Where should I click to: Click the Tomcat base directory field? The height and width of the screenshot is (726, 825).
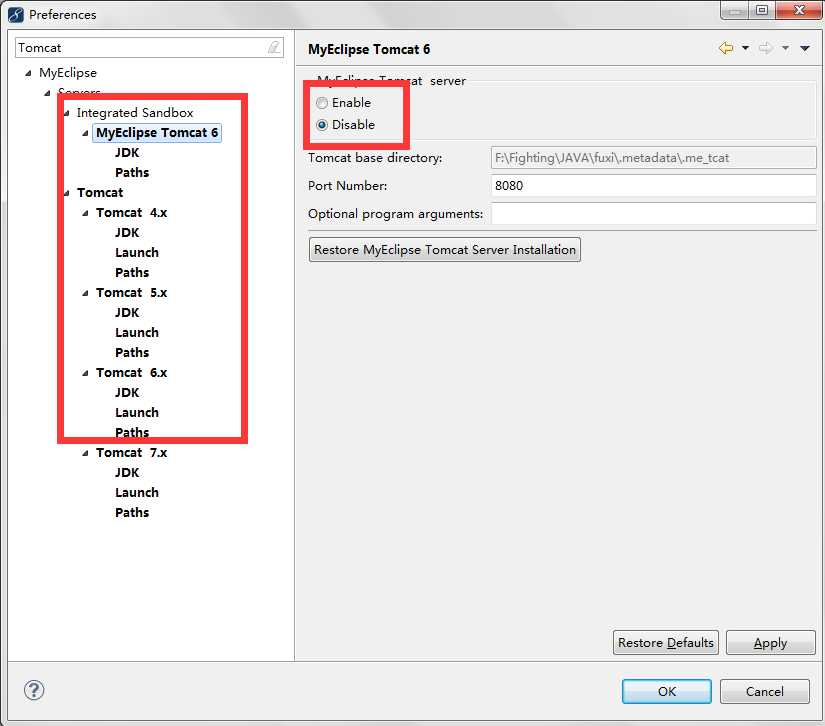[x=653, y=157]
